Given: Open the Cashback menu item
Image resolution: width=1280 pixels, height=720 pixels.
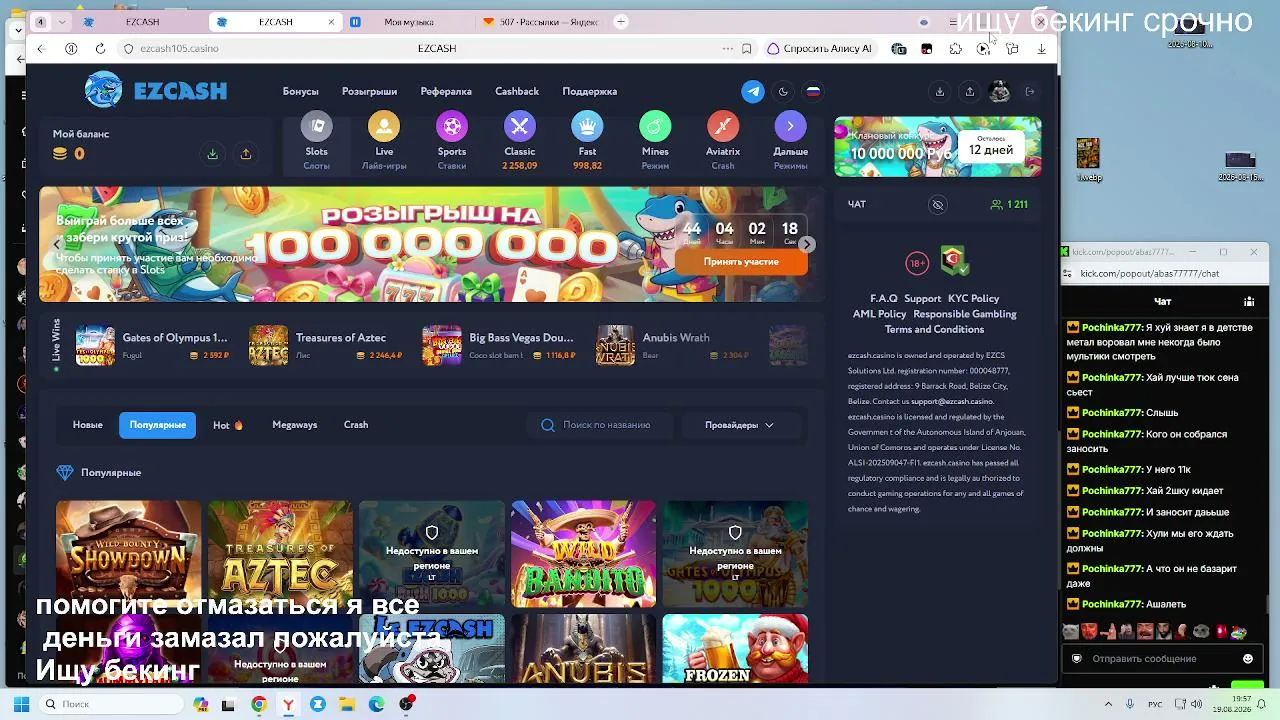Looking at the screenshot, I should [x=517, y=91].
